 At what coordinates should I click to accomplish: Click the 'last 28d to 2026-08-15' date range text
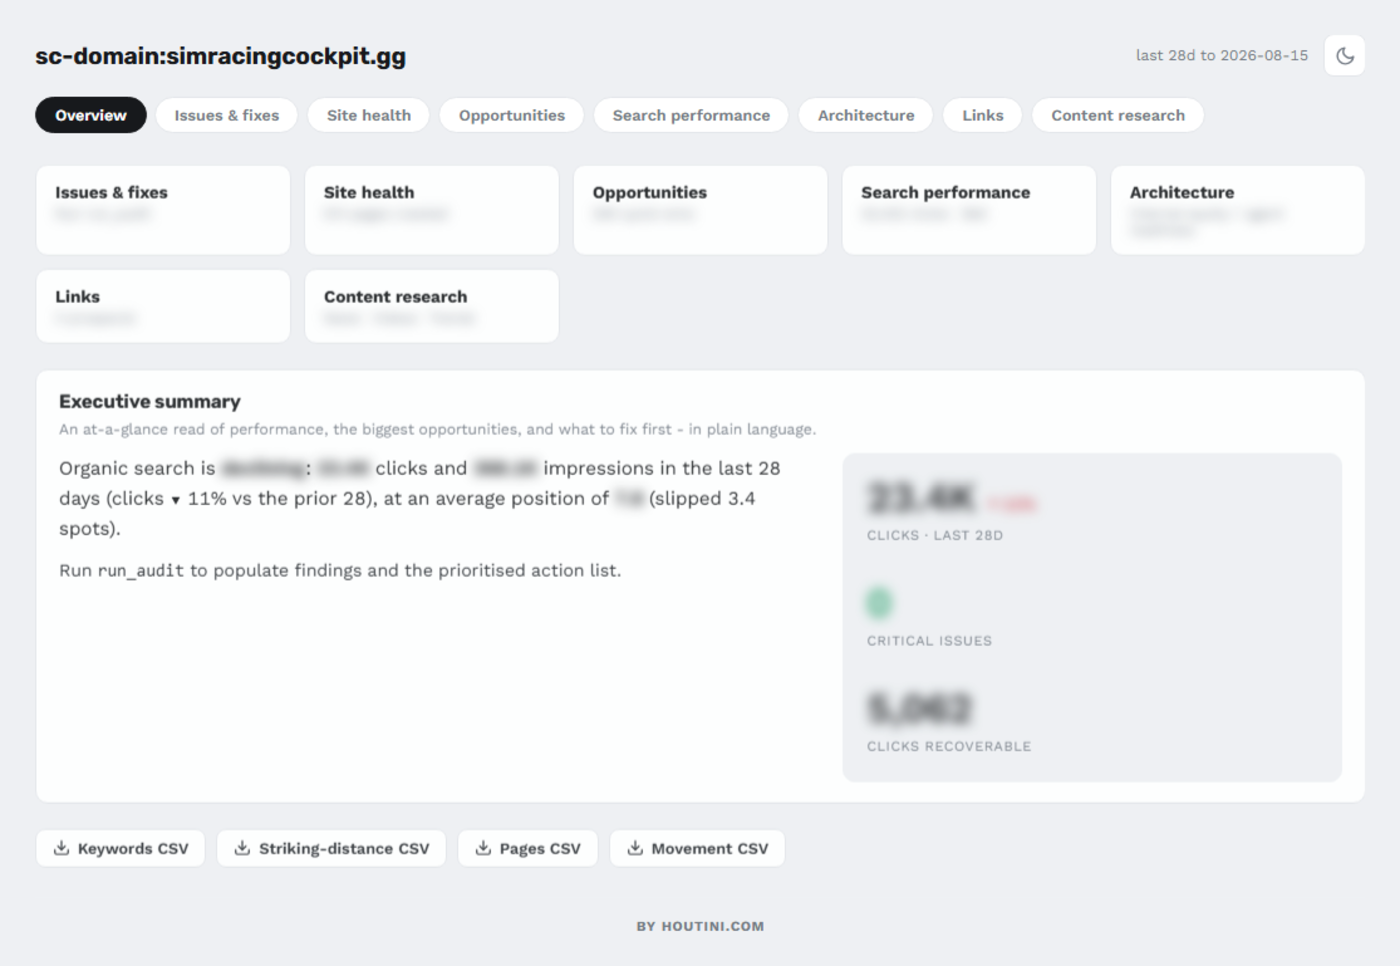pos(1222,55)
